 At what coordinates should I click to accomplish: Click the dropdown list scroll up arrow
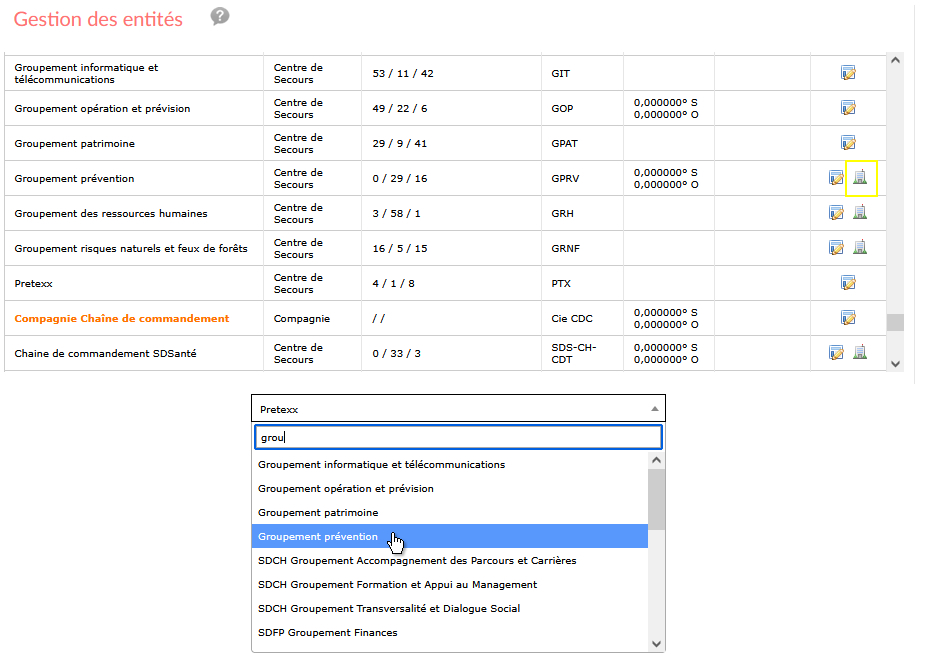(656, 460)
